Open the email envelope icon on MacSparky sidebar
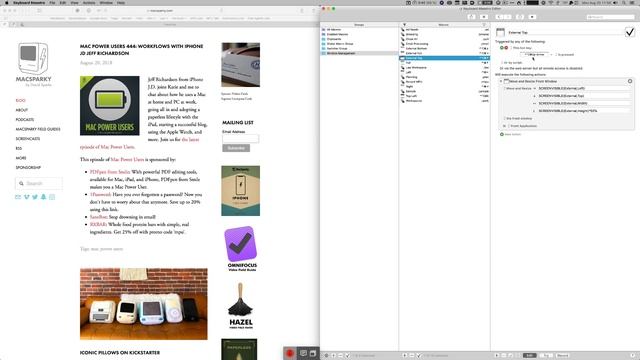 click(x=18, y=197)
